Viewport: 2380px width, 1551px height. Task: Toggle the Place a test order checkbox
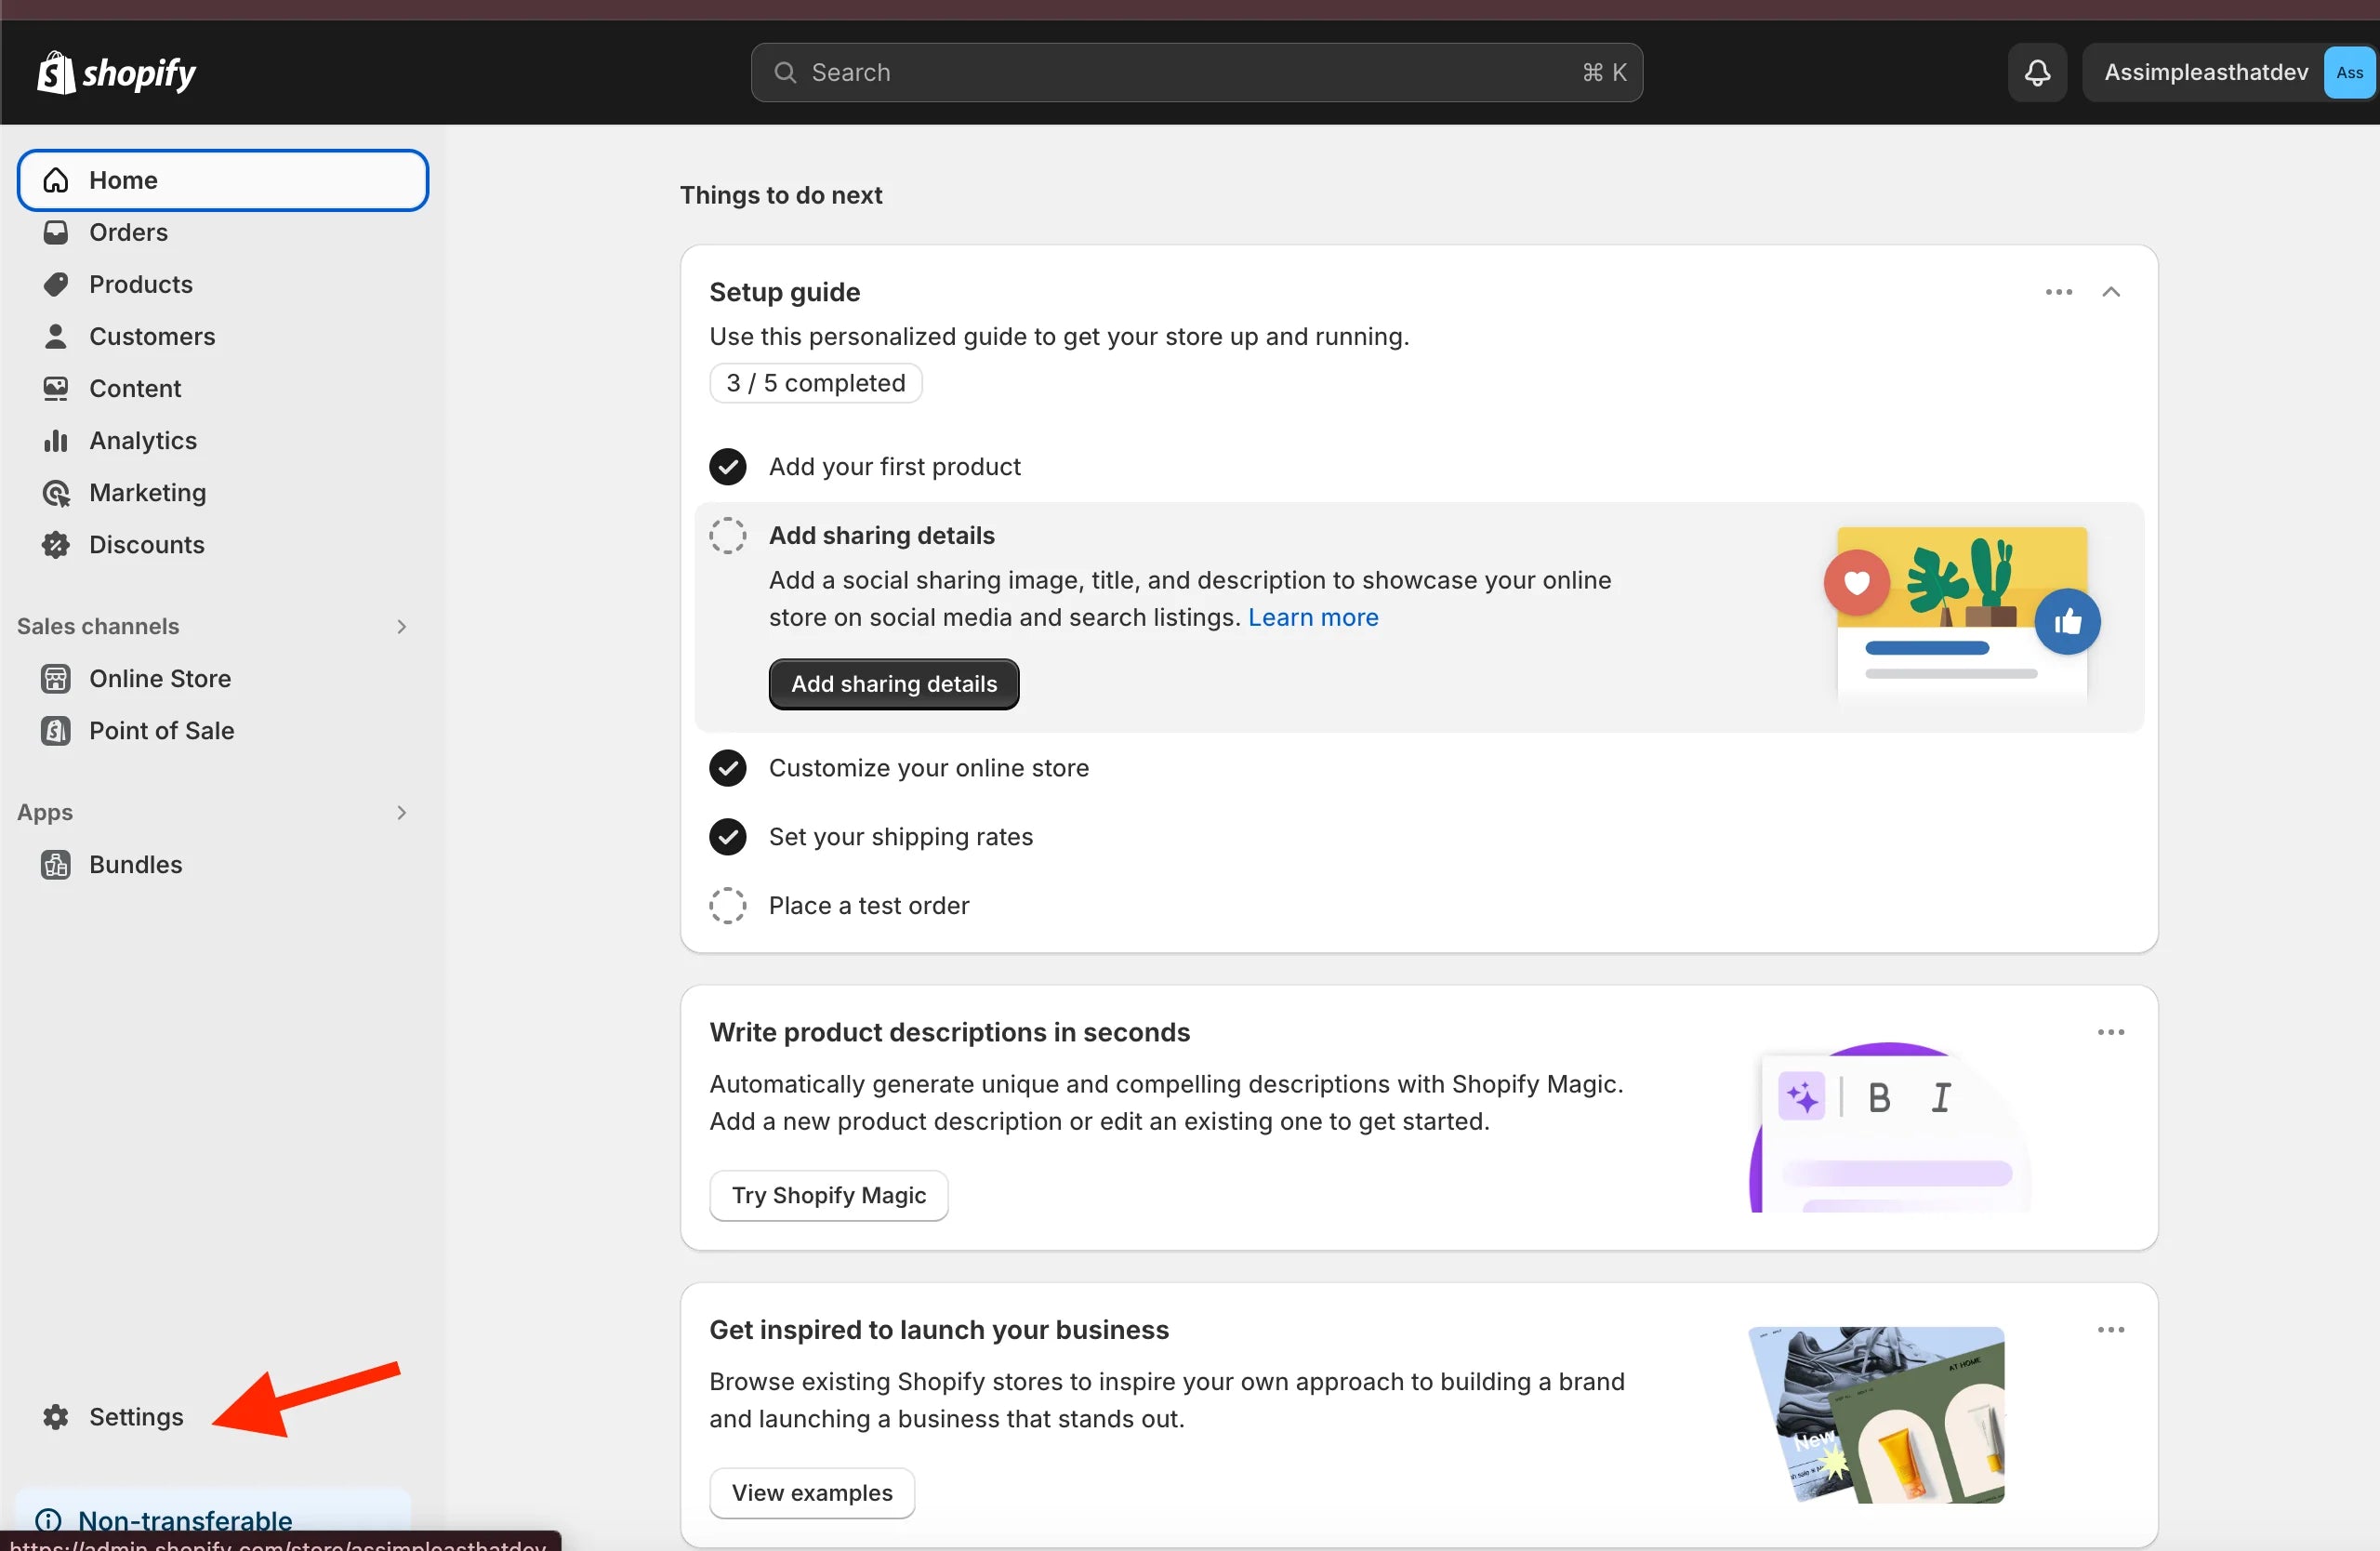[729, 906]
